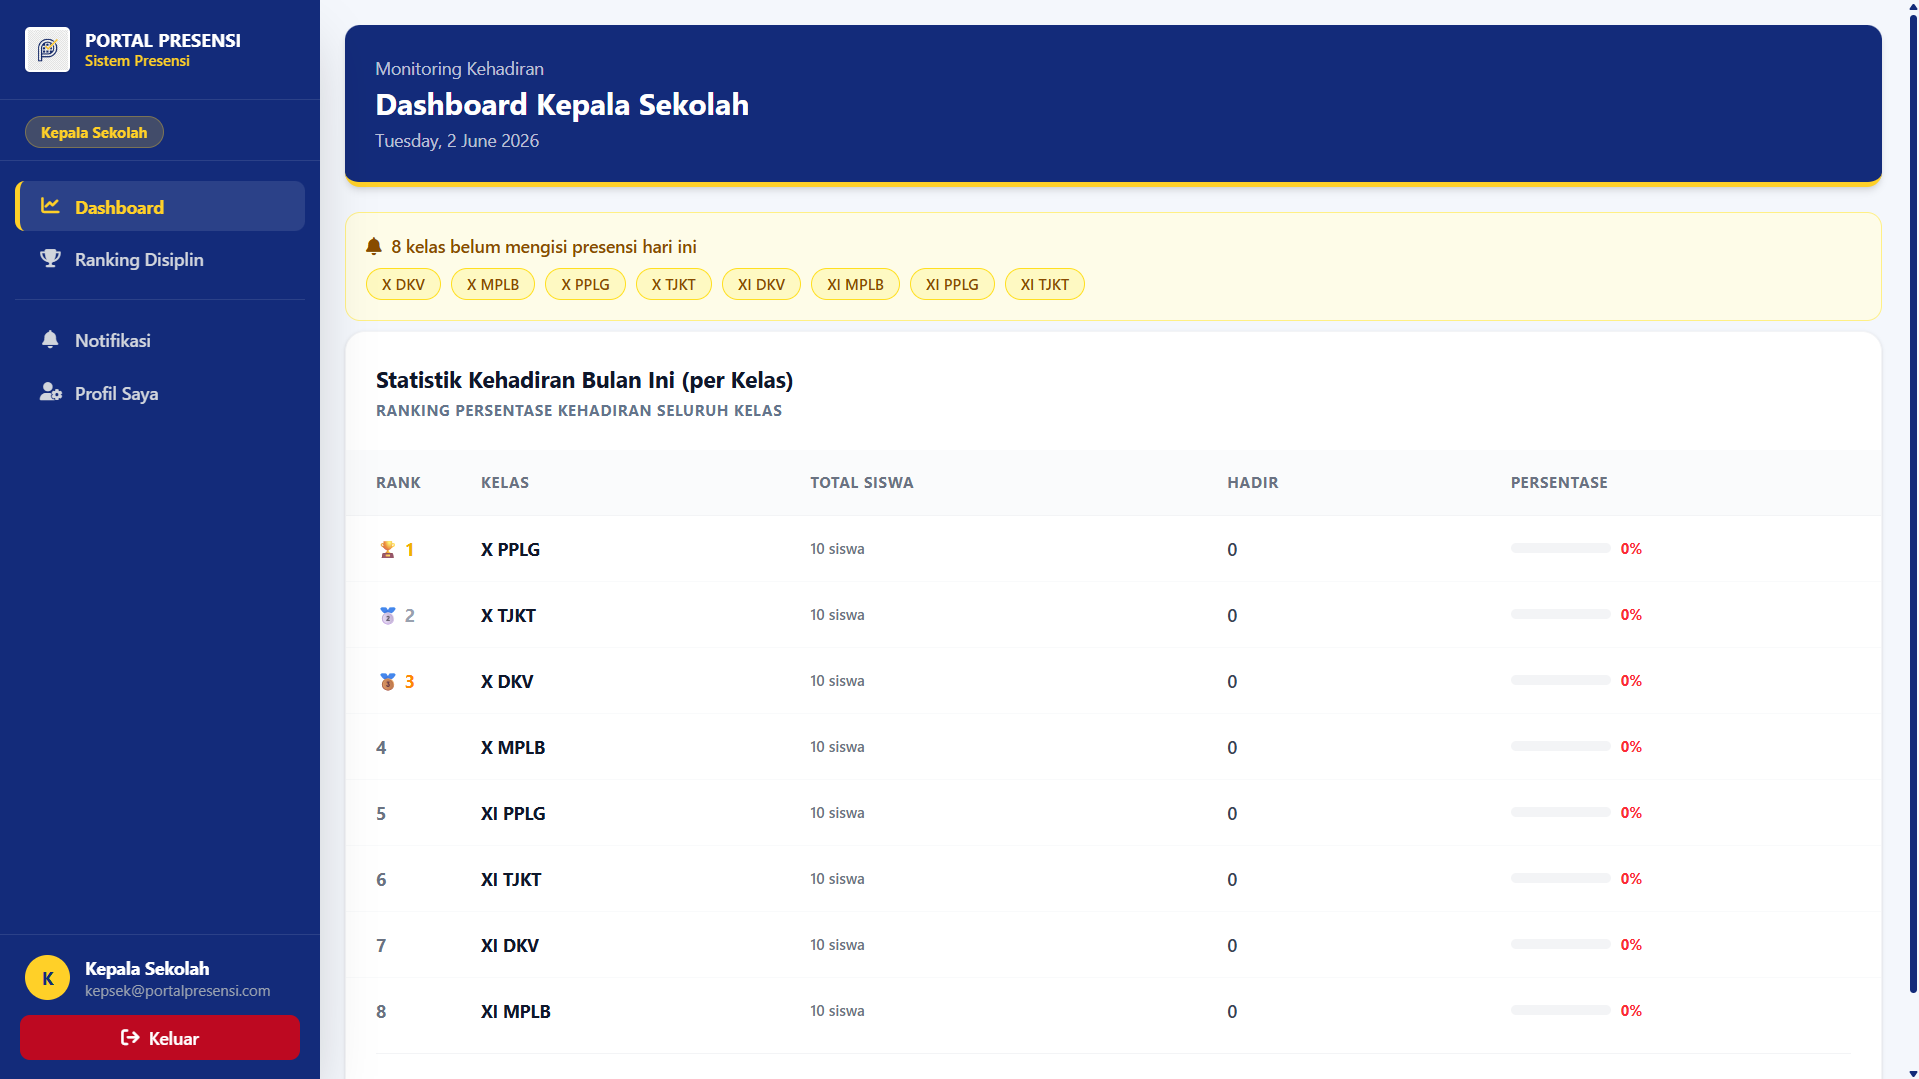Open the Dashboard menu item

160,206
